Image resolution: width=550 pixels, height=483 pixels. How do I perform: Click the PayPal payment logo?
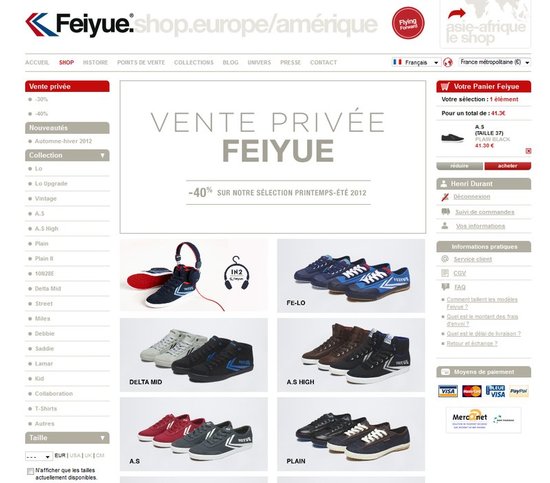(x=519, y=391)
